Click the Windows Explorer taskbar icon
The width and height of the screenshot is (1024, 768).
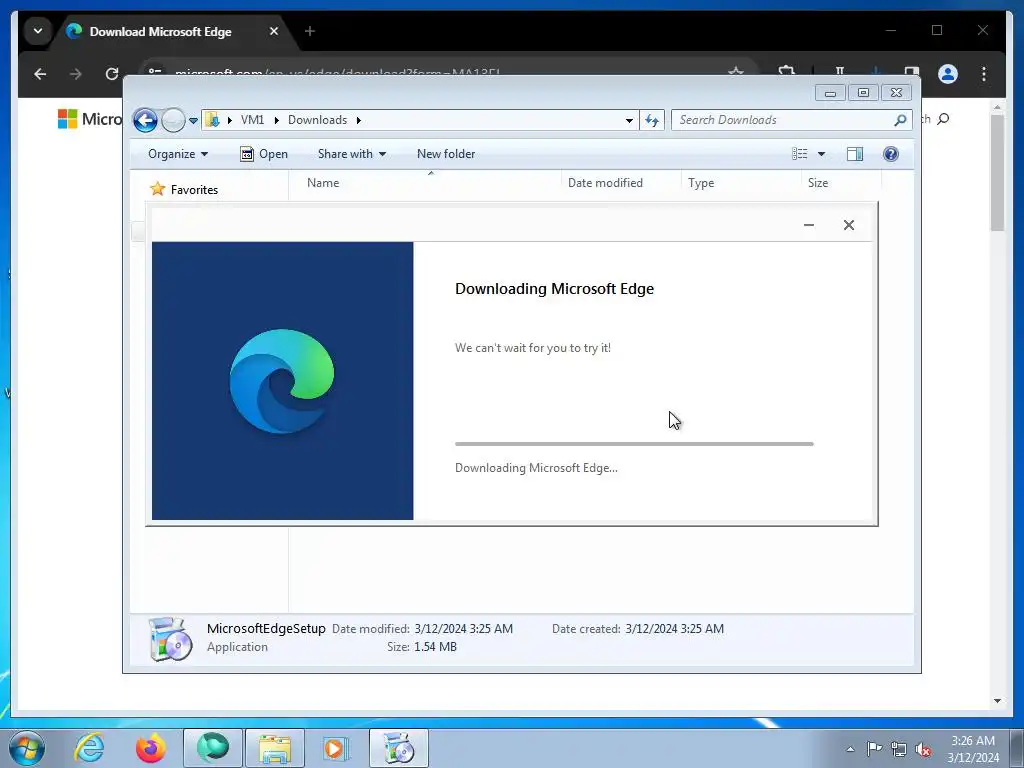click(274, 748)
